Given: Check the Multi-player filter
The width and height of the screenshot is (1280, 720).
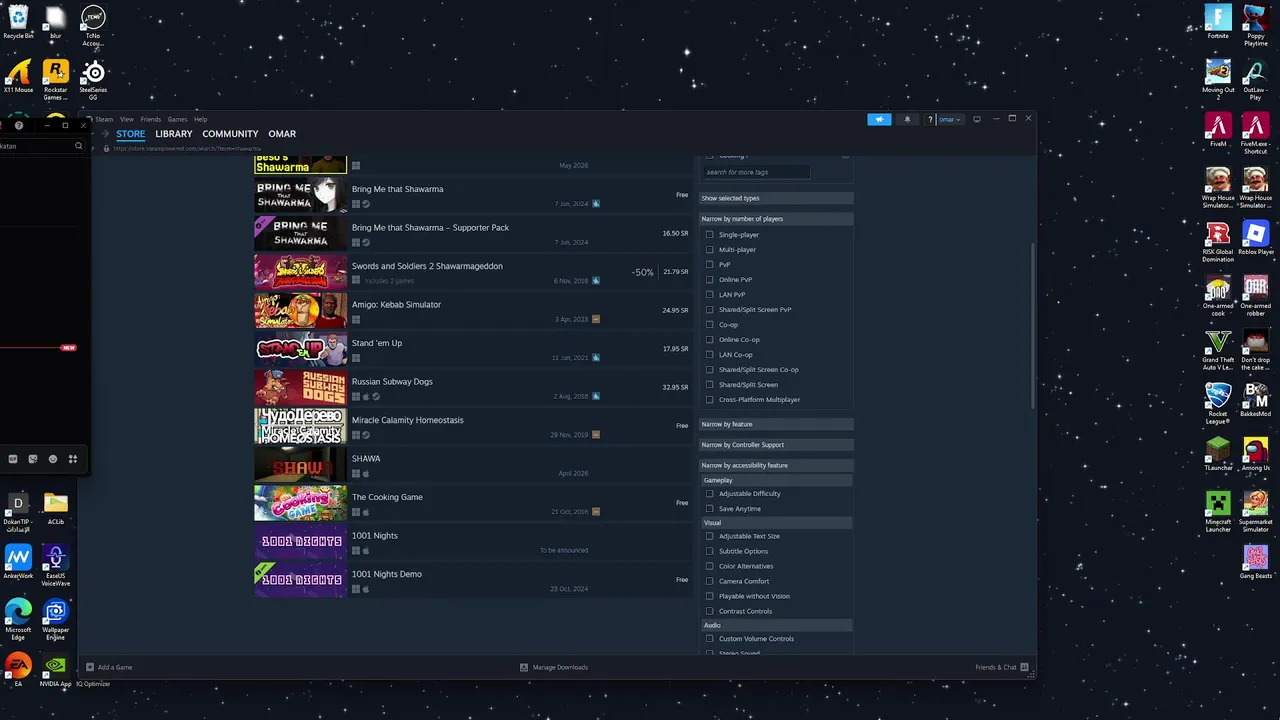Looking at the screenshot, I should click(x=710, y=250).
